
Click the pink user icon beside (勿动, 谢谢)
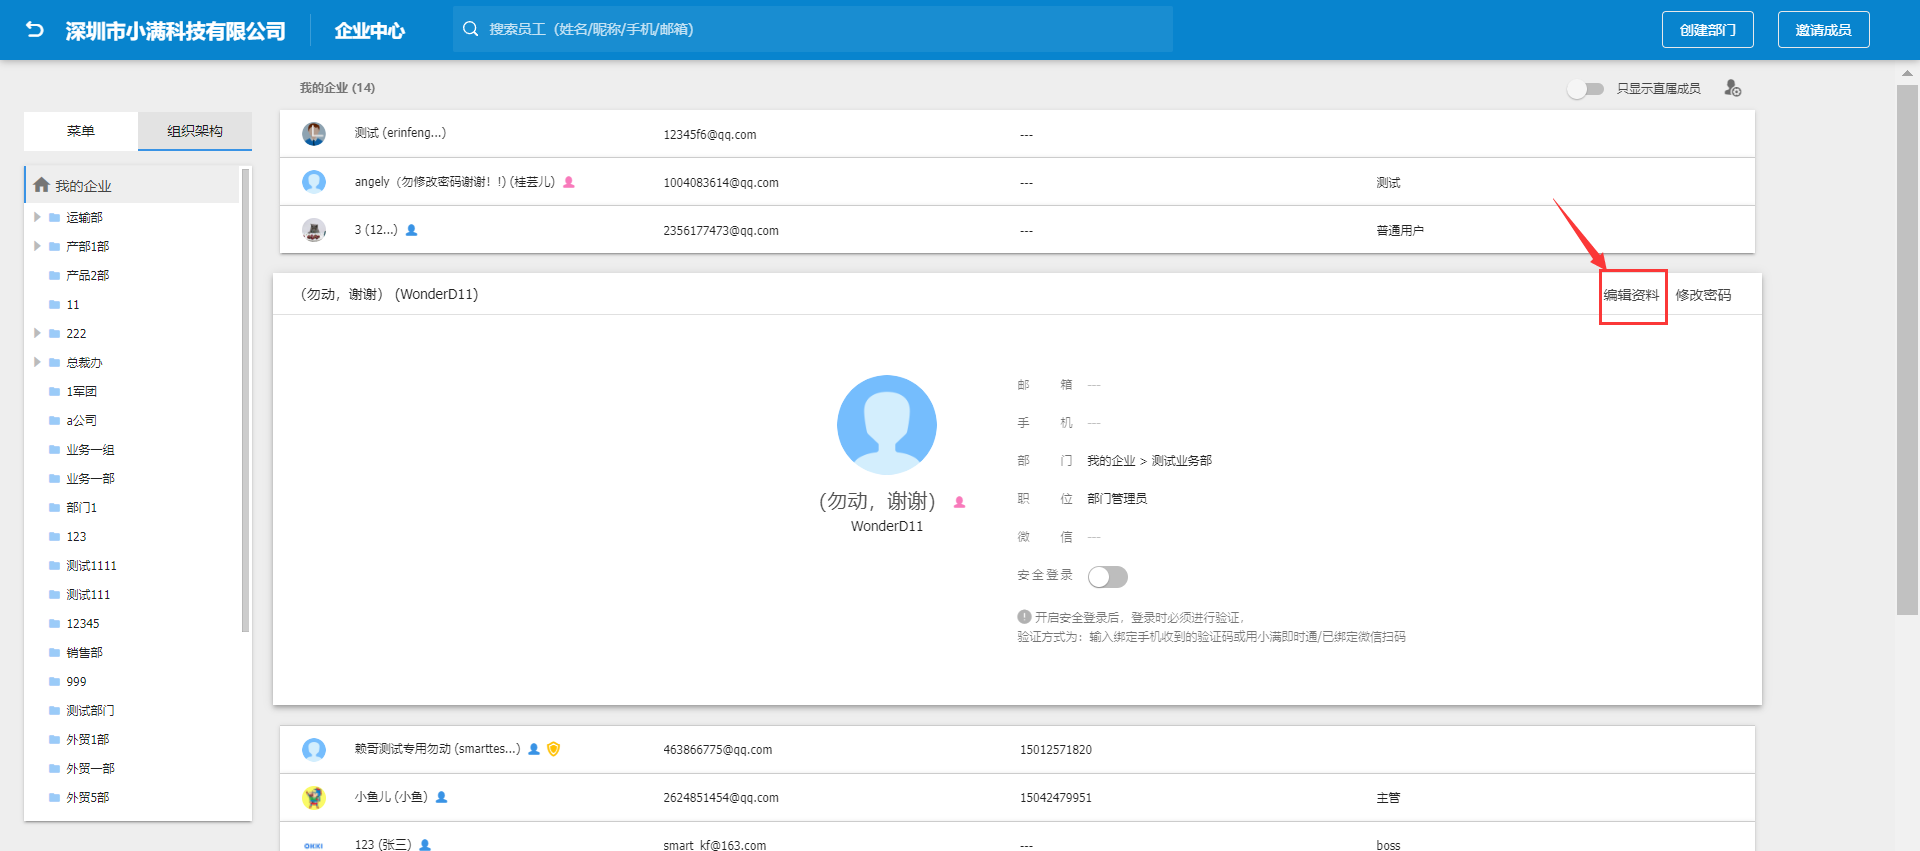click(959, 502)
